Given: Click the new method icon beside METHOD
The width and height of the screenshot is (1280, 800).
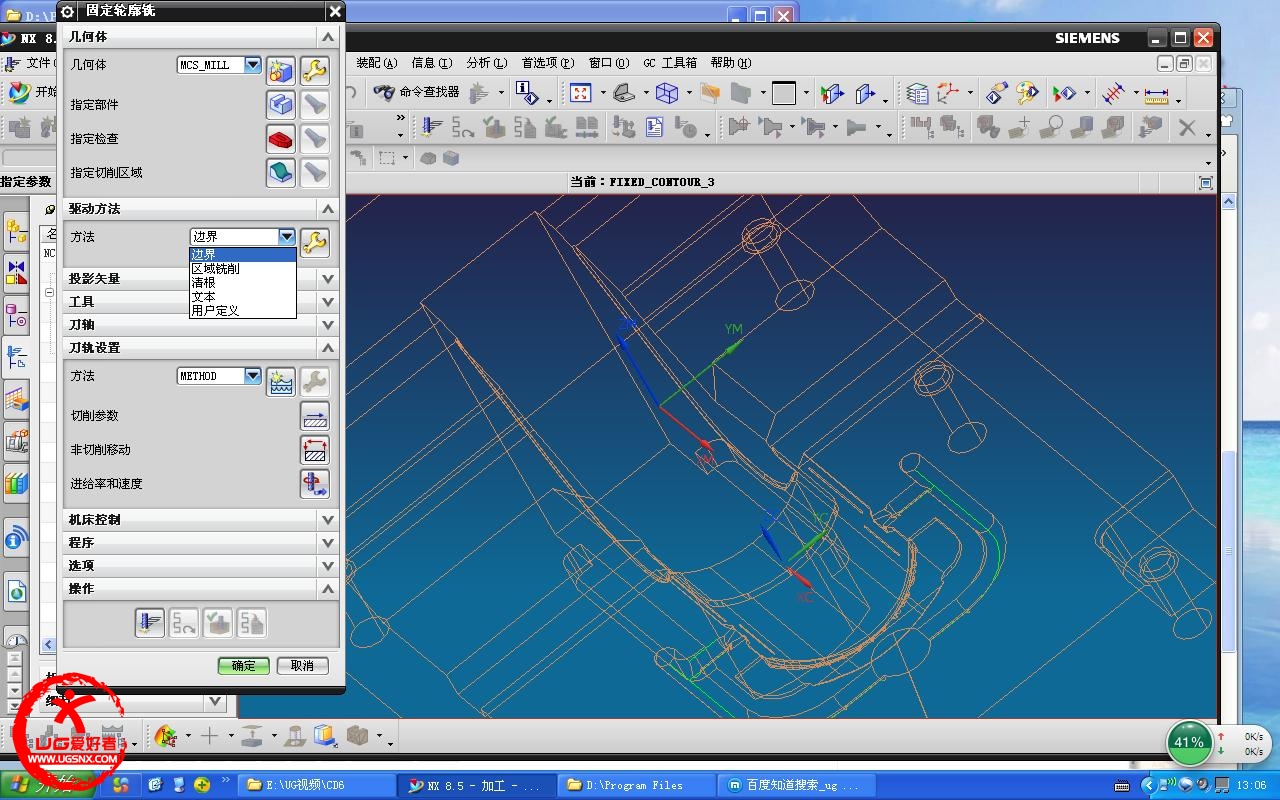Looking at the screenshot, I should (281, 381).
